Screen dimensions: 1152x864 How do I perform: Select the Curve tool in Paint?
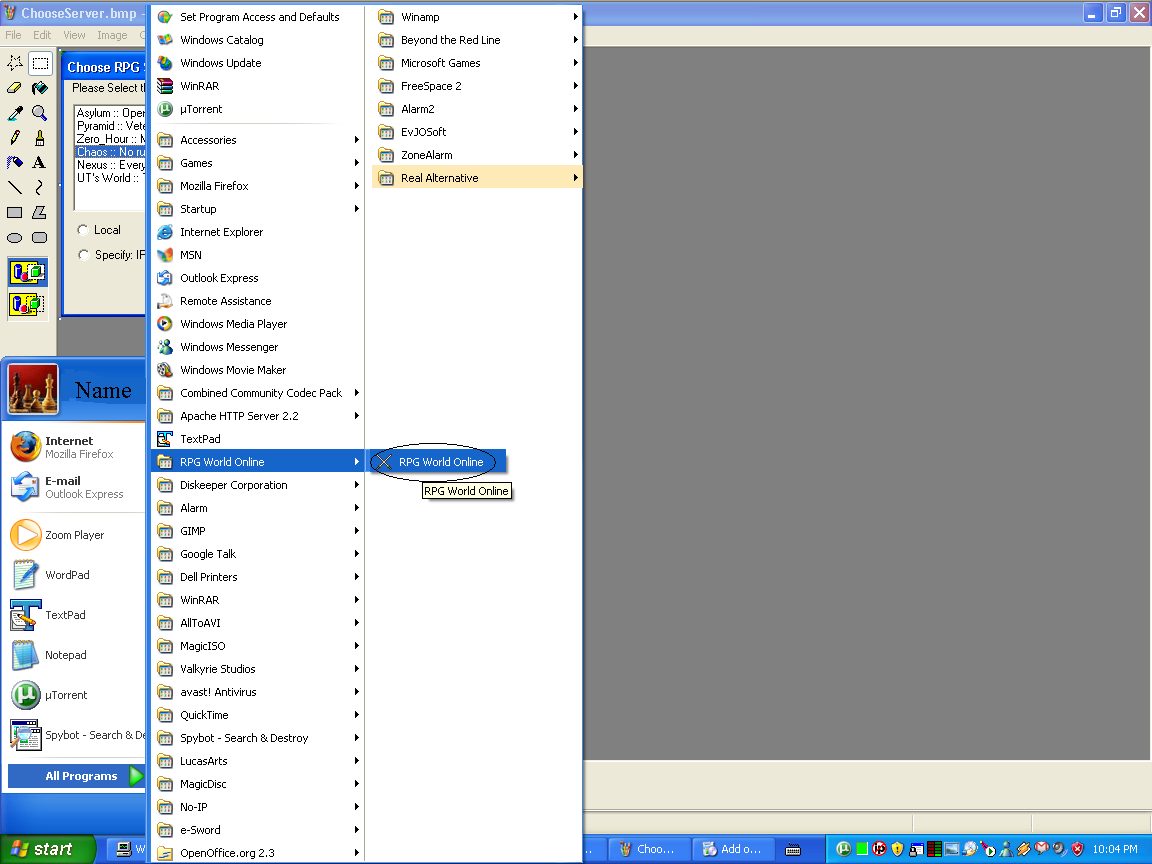(x=40, y=187)
